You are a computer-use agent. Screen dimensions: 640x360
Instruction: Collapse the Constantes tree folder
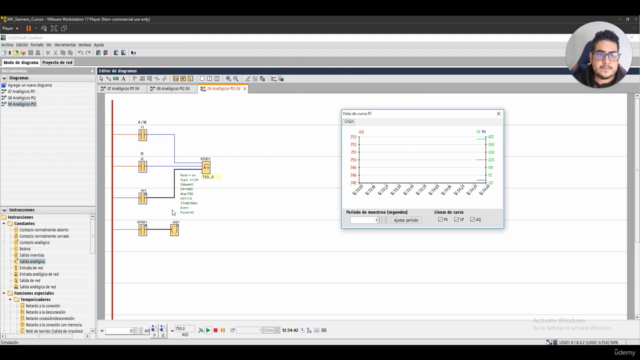pos(4,224)
